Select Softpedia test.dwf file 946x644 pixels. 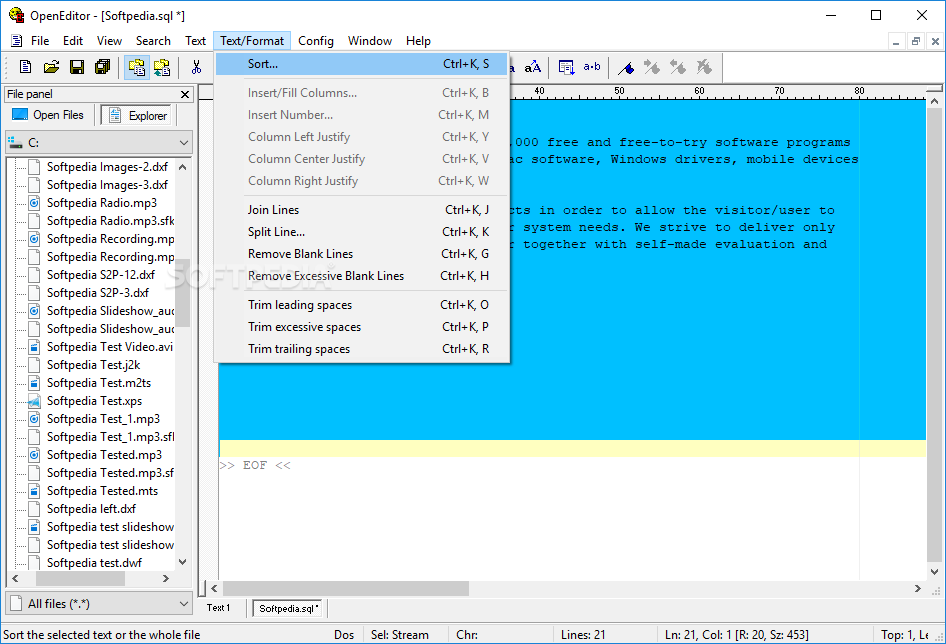point(94,563)
